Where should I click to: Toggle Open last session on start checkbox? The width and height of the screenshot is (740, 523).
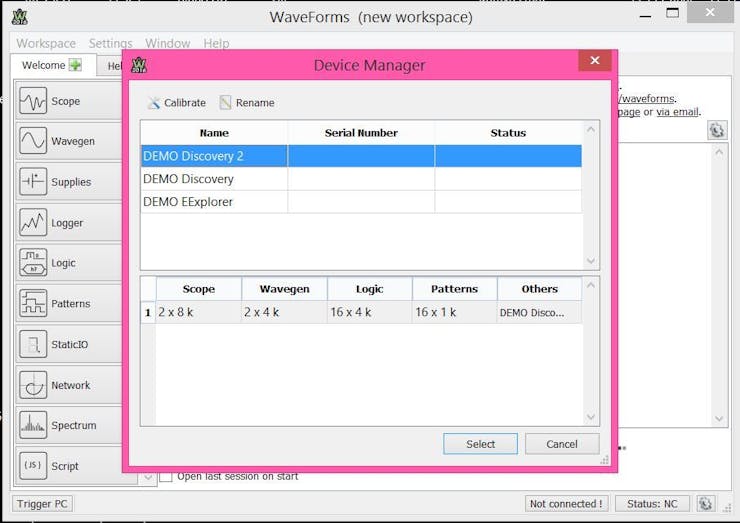[x=166, y=477]
